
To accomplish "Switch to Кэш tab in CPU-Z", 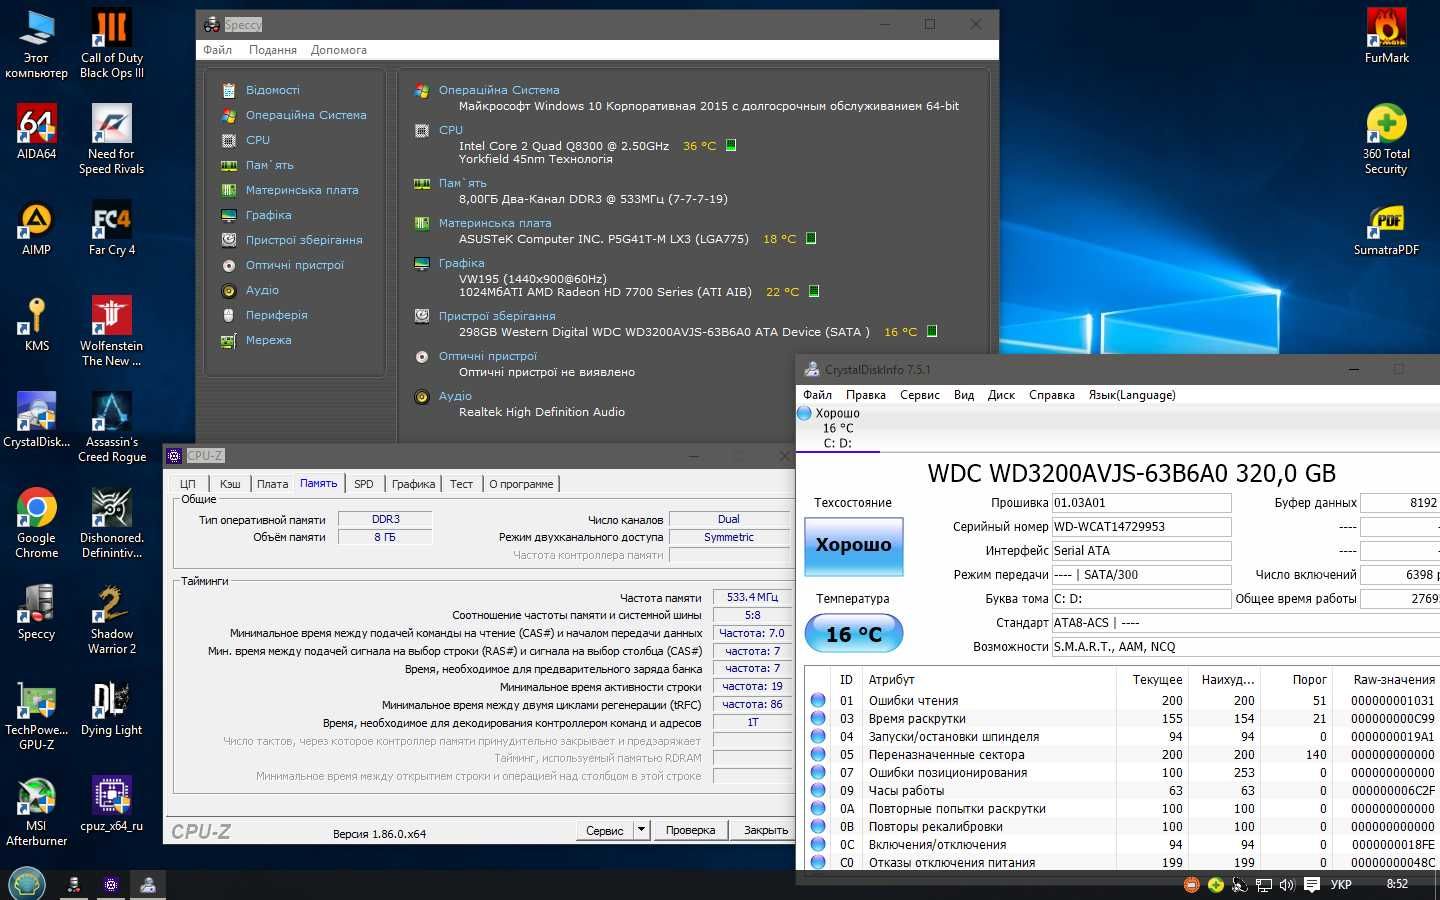I will 230,484.
